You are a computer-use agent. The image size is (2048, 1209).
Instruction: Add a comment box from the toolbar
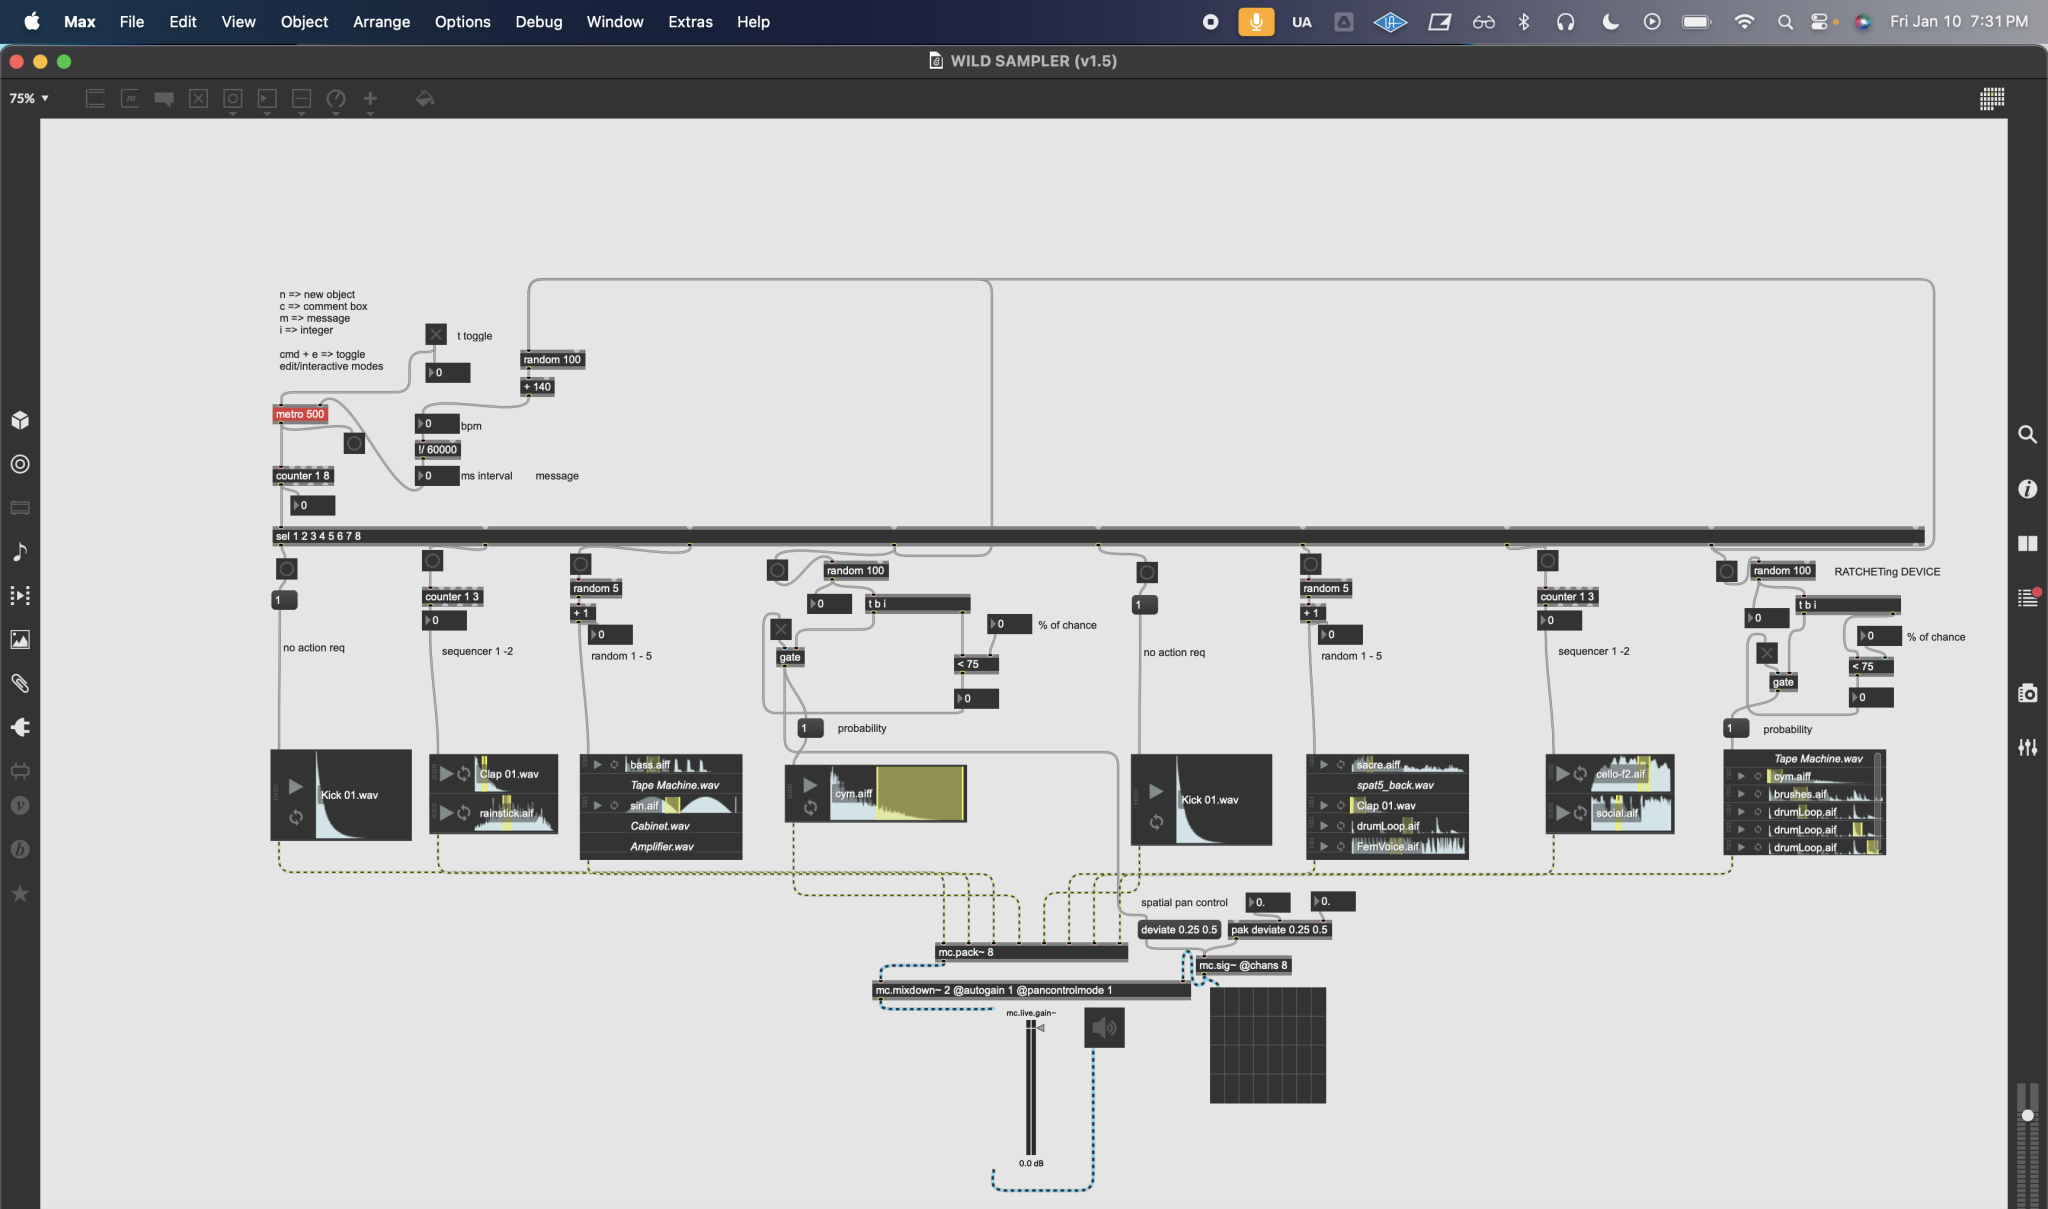point(164,98)
